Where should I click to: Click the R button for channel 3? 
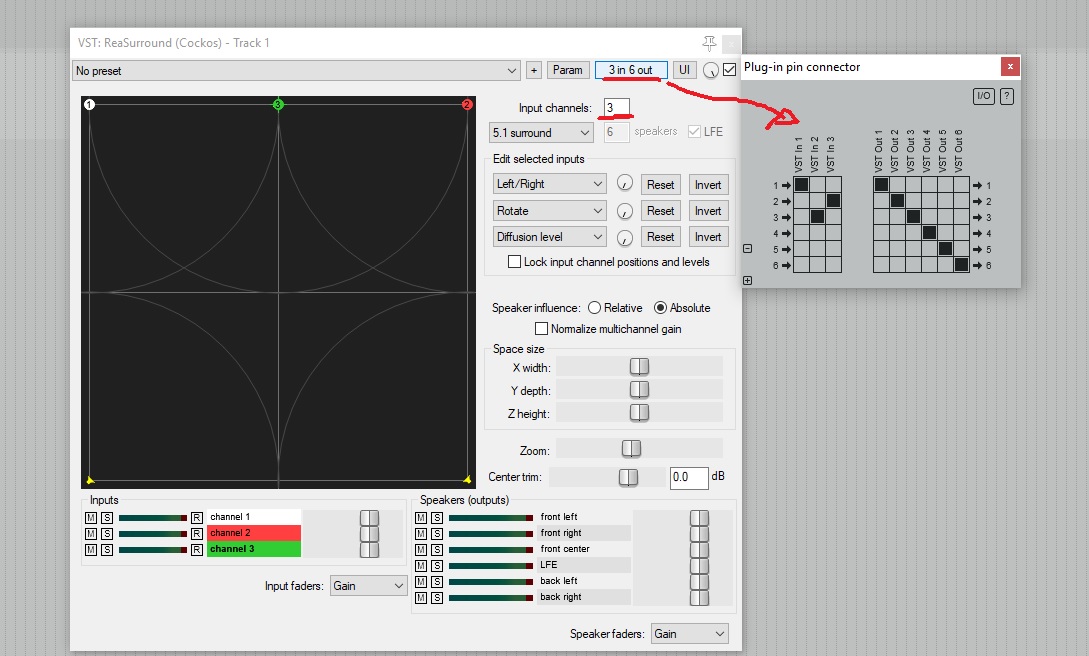197,549
